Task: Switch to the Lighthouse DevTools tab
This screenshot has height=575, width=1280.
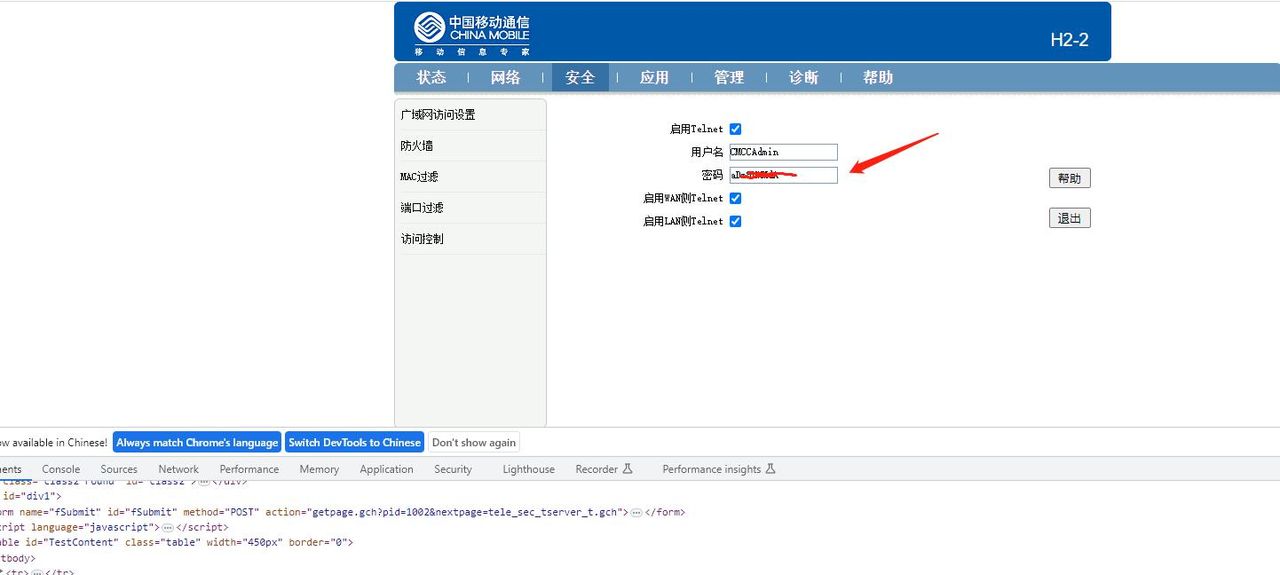Action: coord(528,469)
